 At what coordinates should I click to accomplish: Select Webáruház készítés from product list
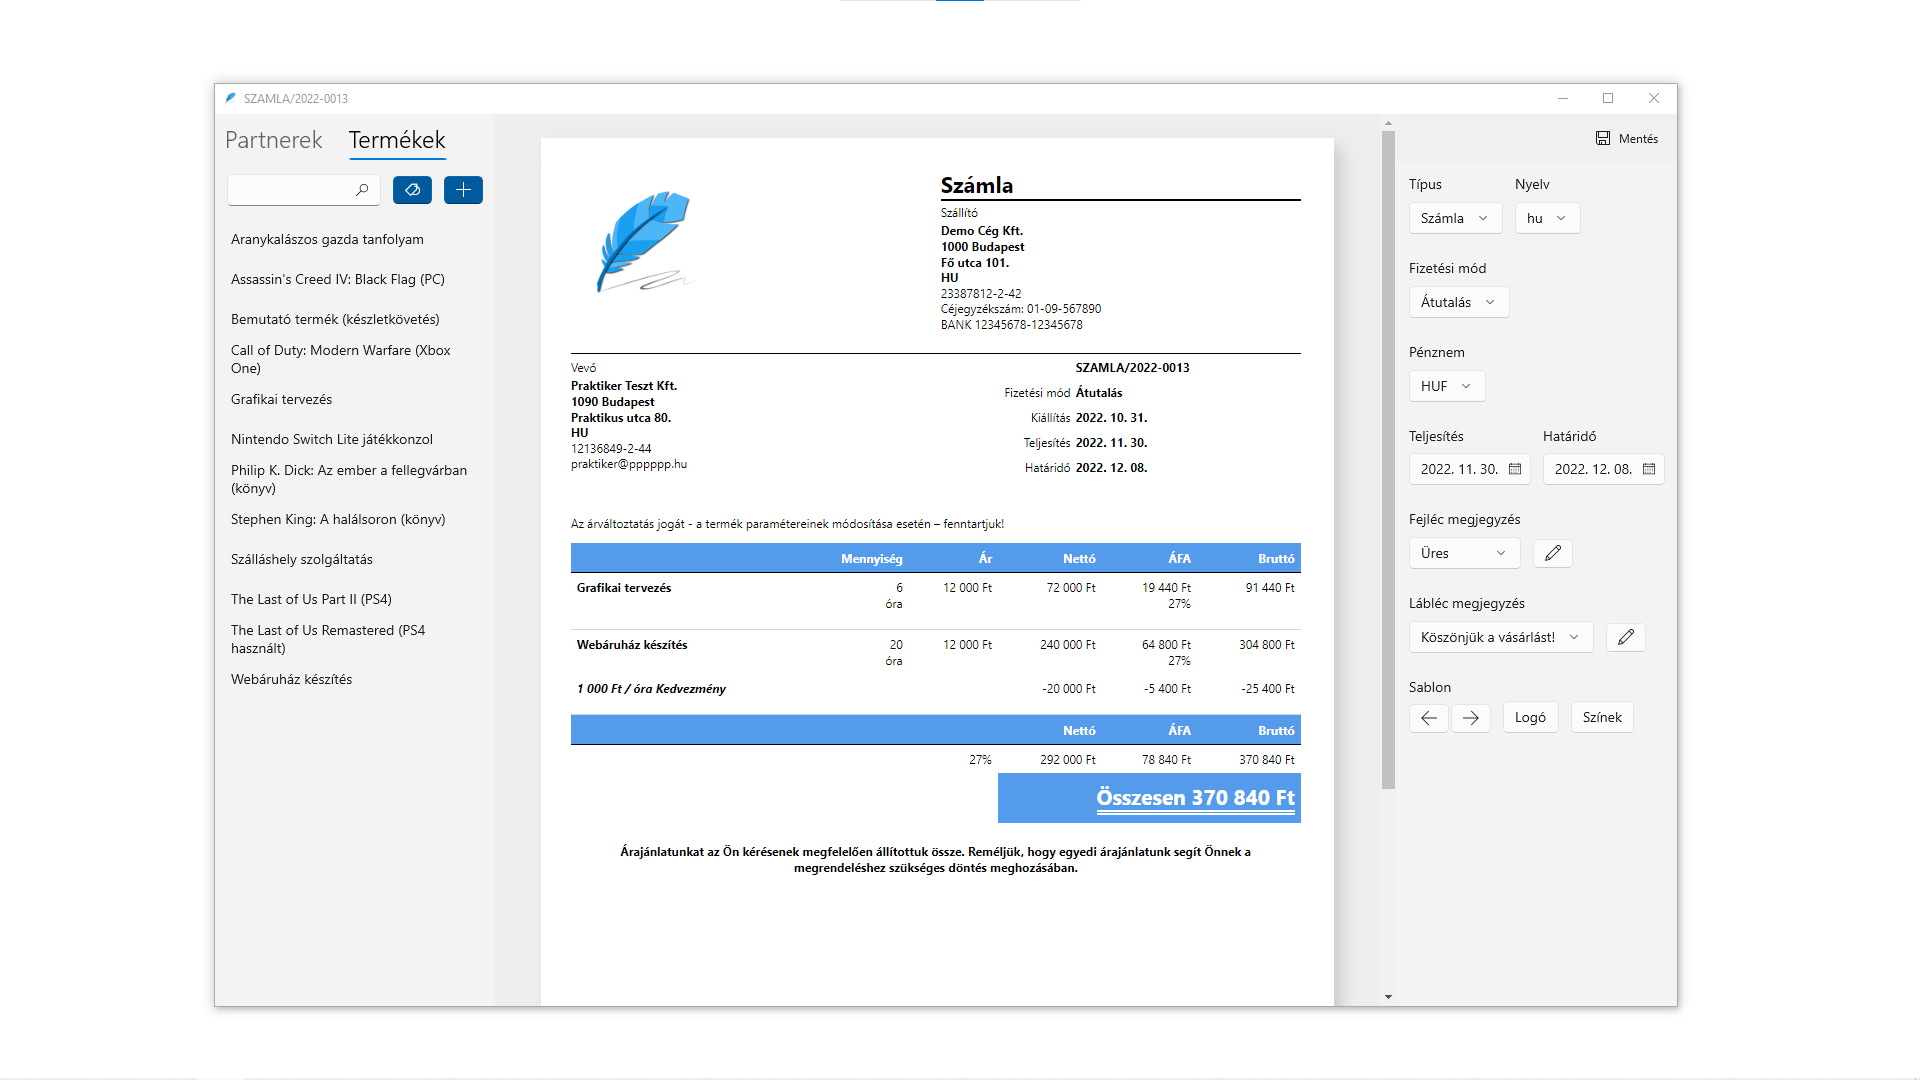(291, 679)
